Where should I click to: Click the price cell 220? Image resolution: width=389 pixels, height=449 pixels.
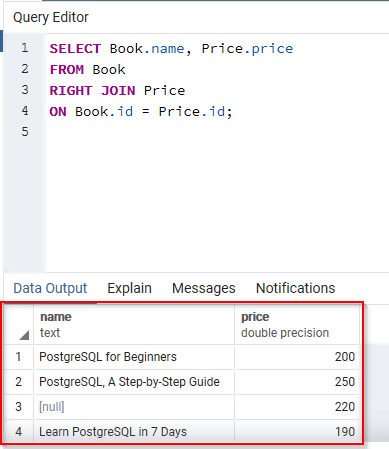click(x=297, y=407)
